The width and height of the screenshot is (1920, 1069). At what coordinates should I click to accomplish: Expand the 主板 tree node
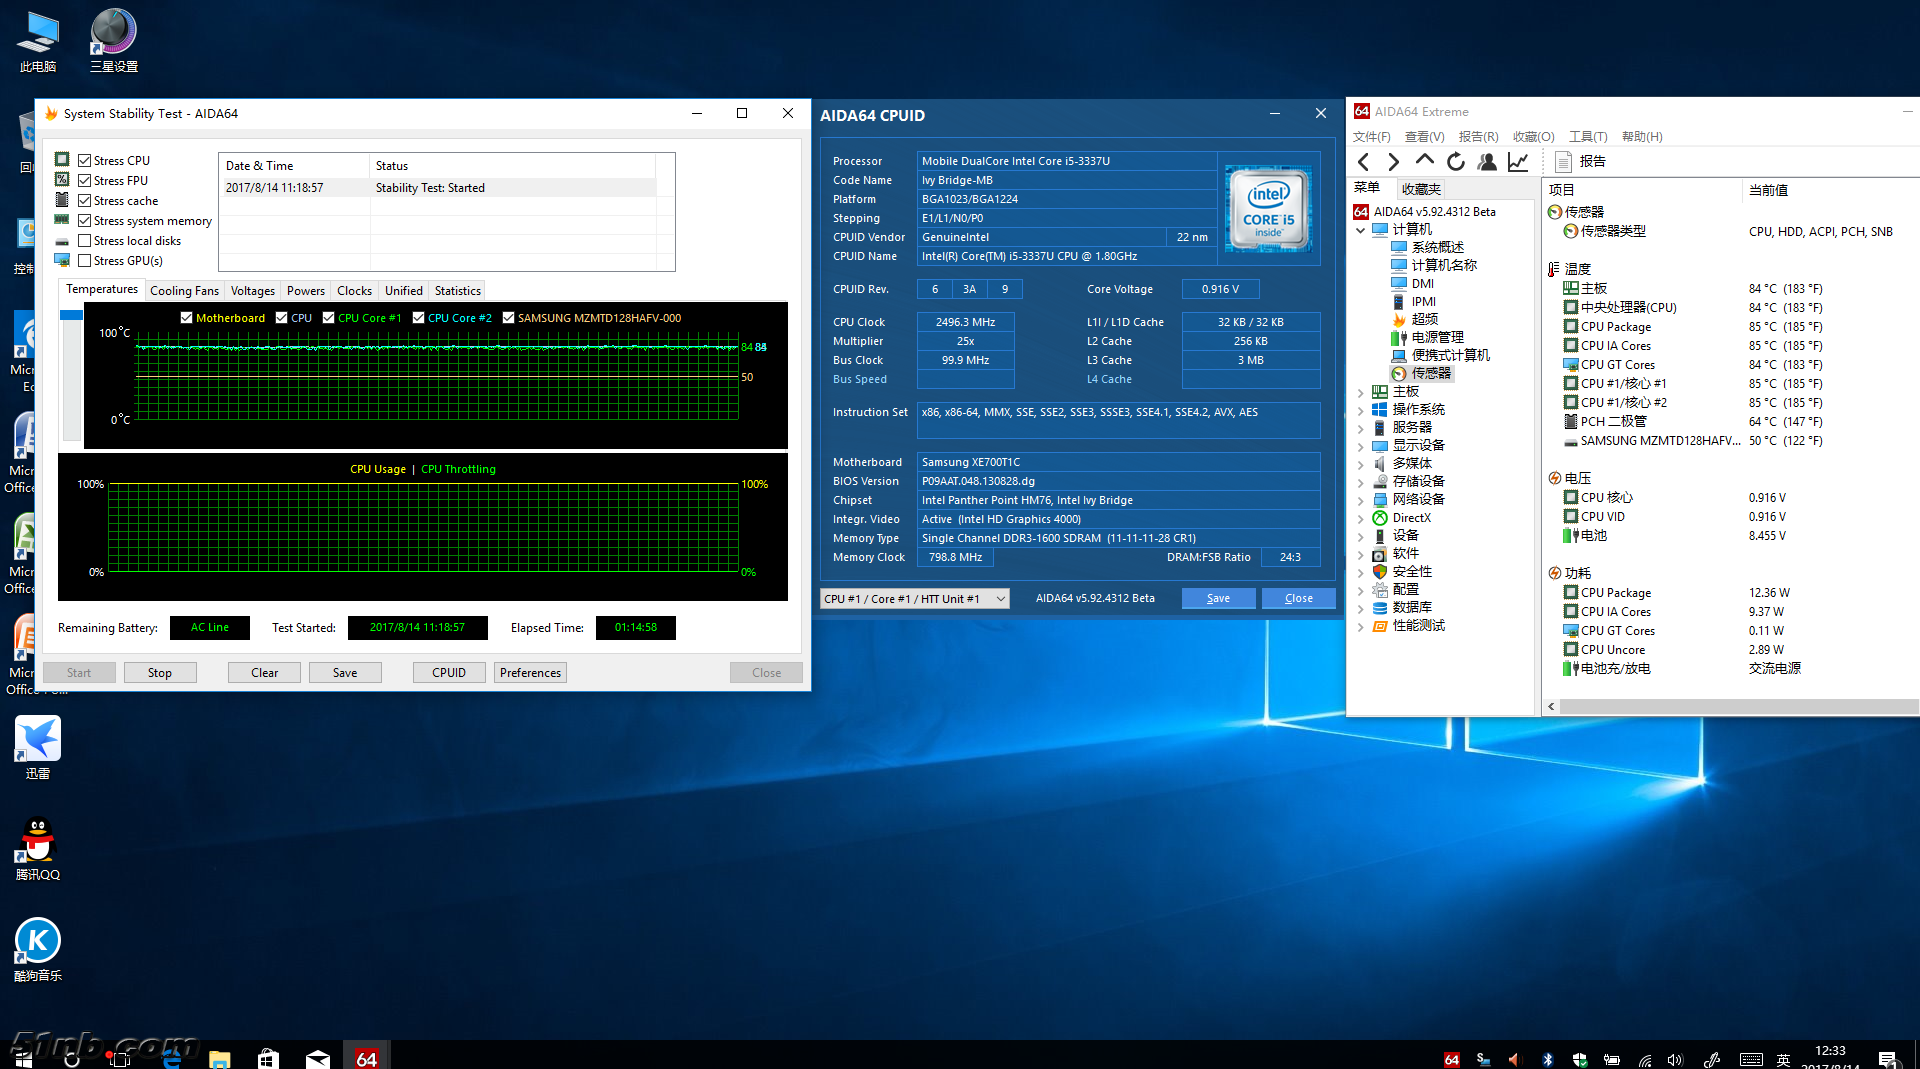1360,392
